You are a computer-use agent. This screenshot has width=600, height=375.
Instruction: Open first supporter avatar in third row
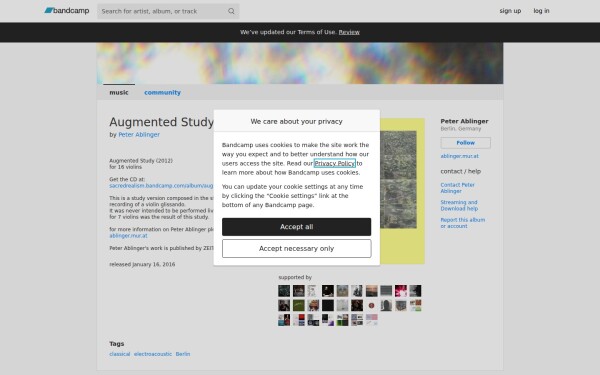coord(284,320)
